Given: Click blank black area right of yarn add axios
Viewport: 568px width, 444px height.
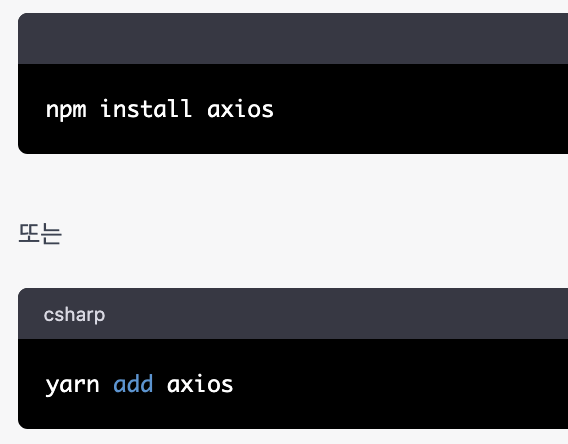Looking at the screenshot, I should [x=400, y=384].
